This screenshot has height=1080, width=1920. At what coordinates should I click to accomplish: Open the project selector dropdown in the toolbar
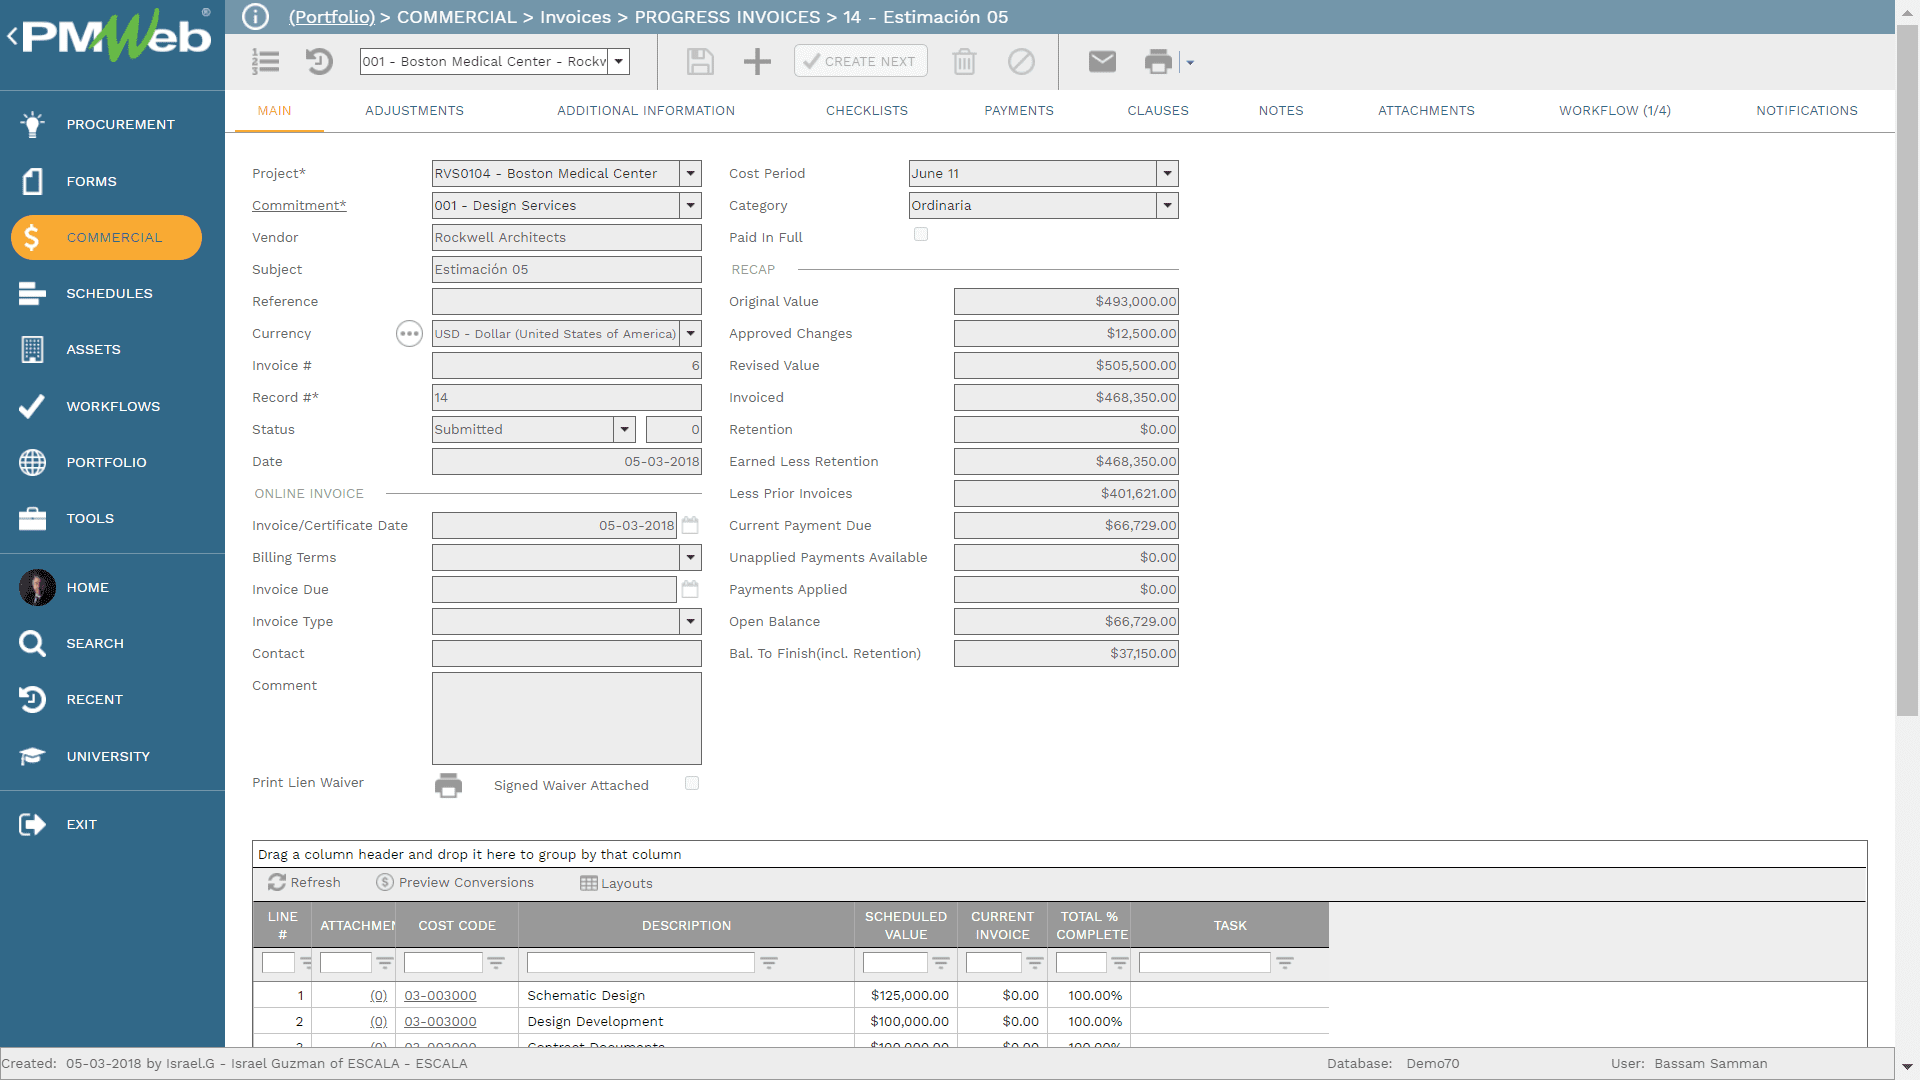[619, 62]
